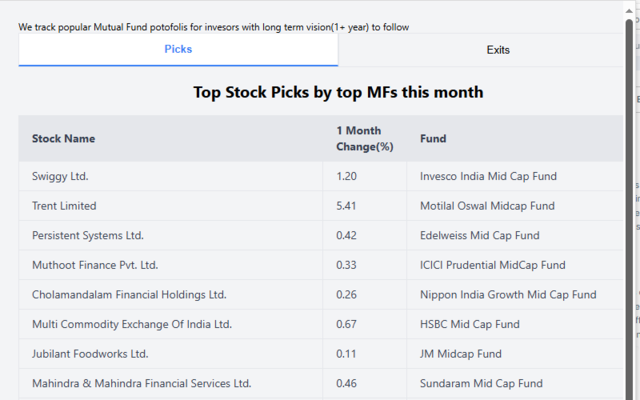Select Edelweiss Mid Cap Fund

(479, 236)
